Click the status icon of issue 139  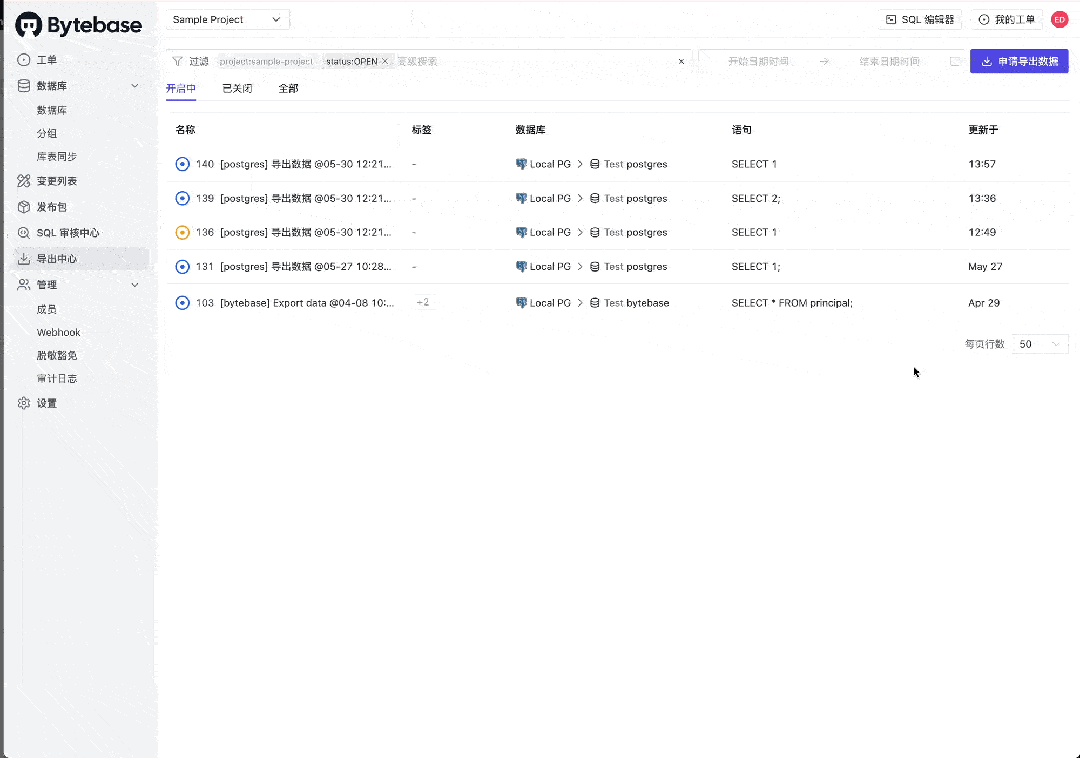pos(183,198)
